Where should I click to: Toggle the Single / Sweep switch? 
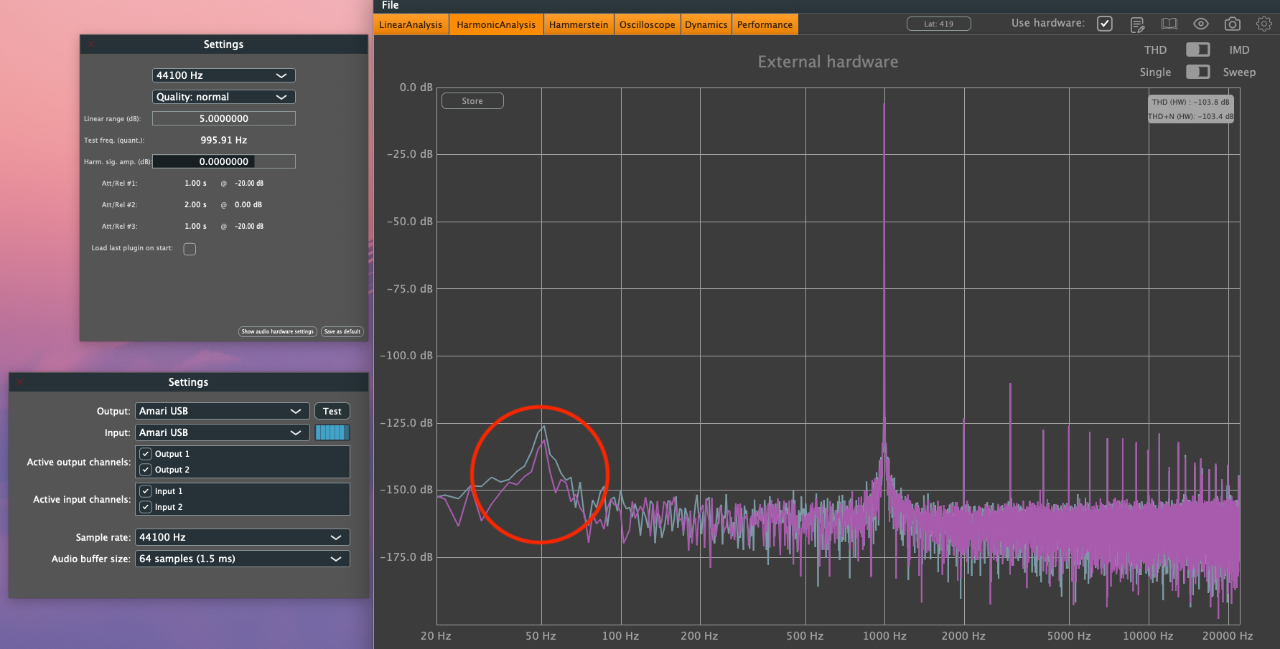tap(1198, 72)
